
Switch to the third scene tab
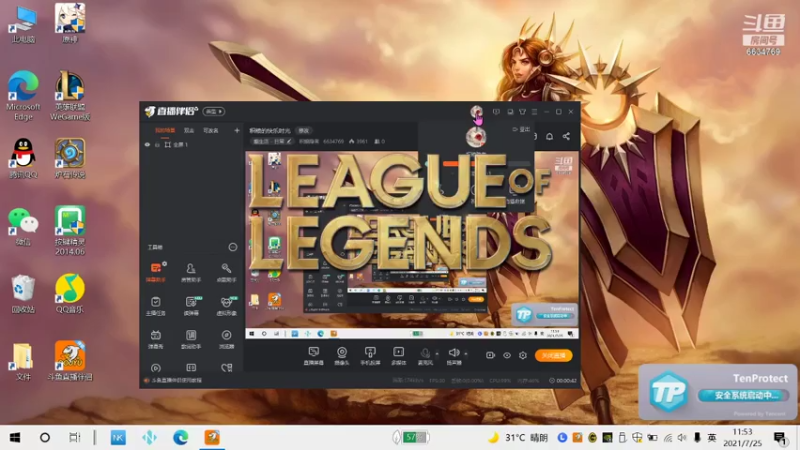coord(211,131)
